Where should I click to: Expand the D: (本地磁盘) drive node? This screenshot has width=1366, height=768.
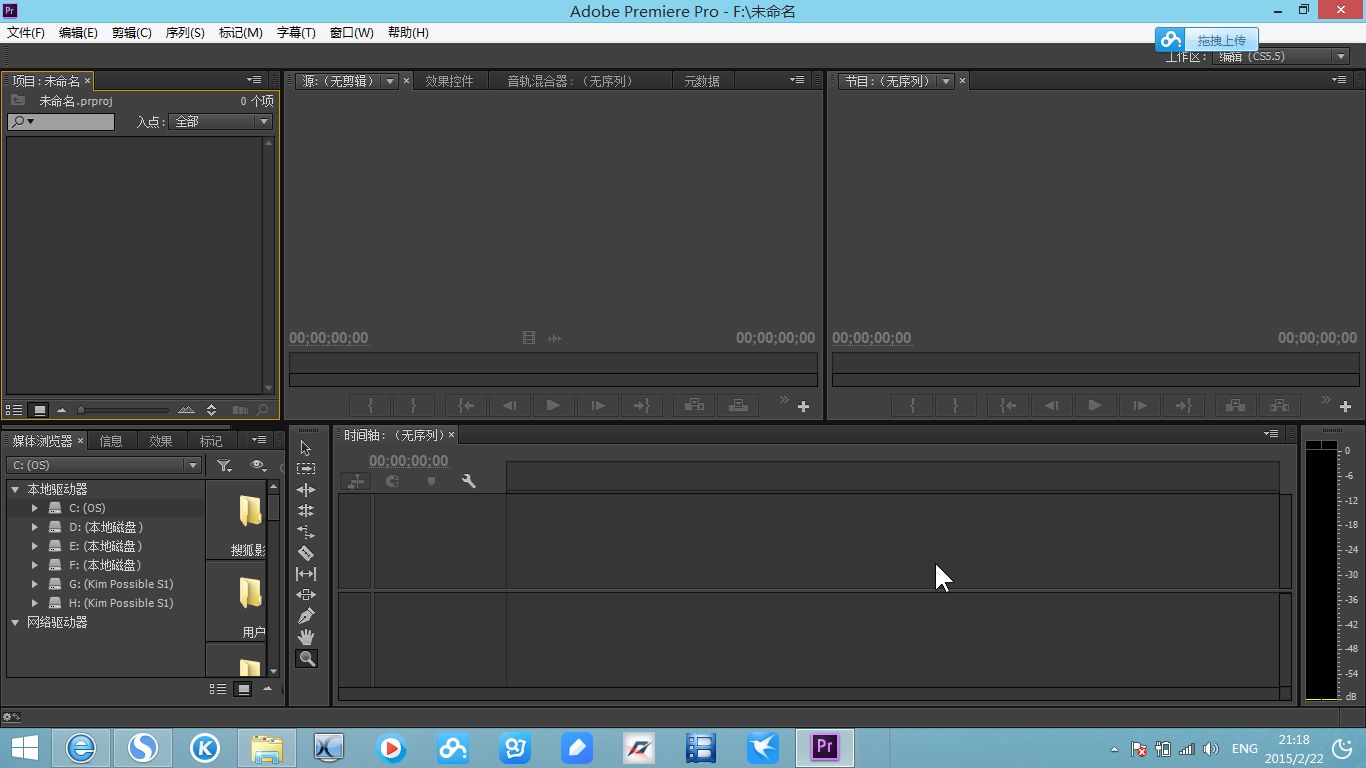(35, 527)
